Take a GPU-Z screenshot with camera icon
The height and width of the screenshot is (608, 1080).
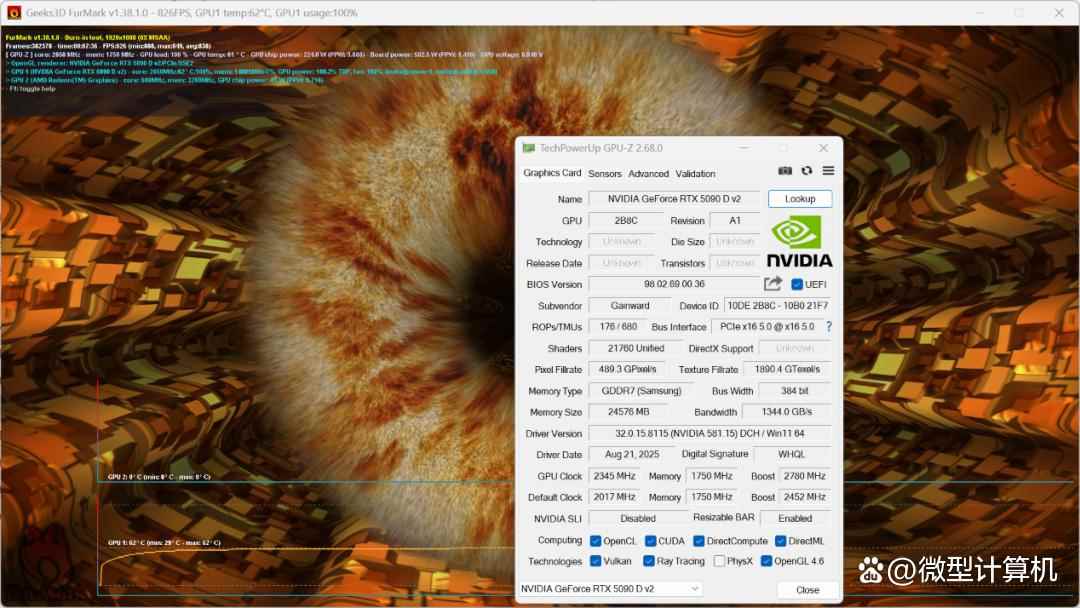[x=785, y=171]
